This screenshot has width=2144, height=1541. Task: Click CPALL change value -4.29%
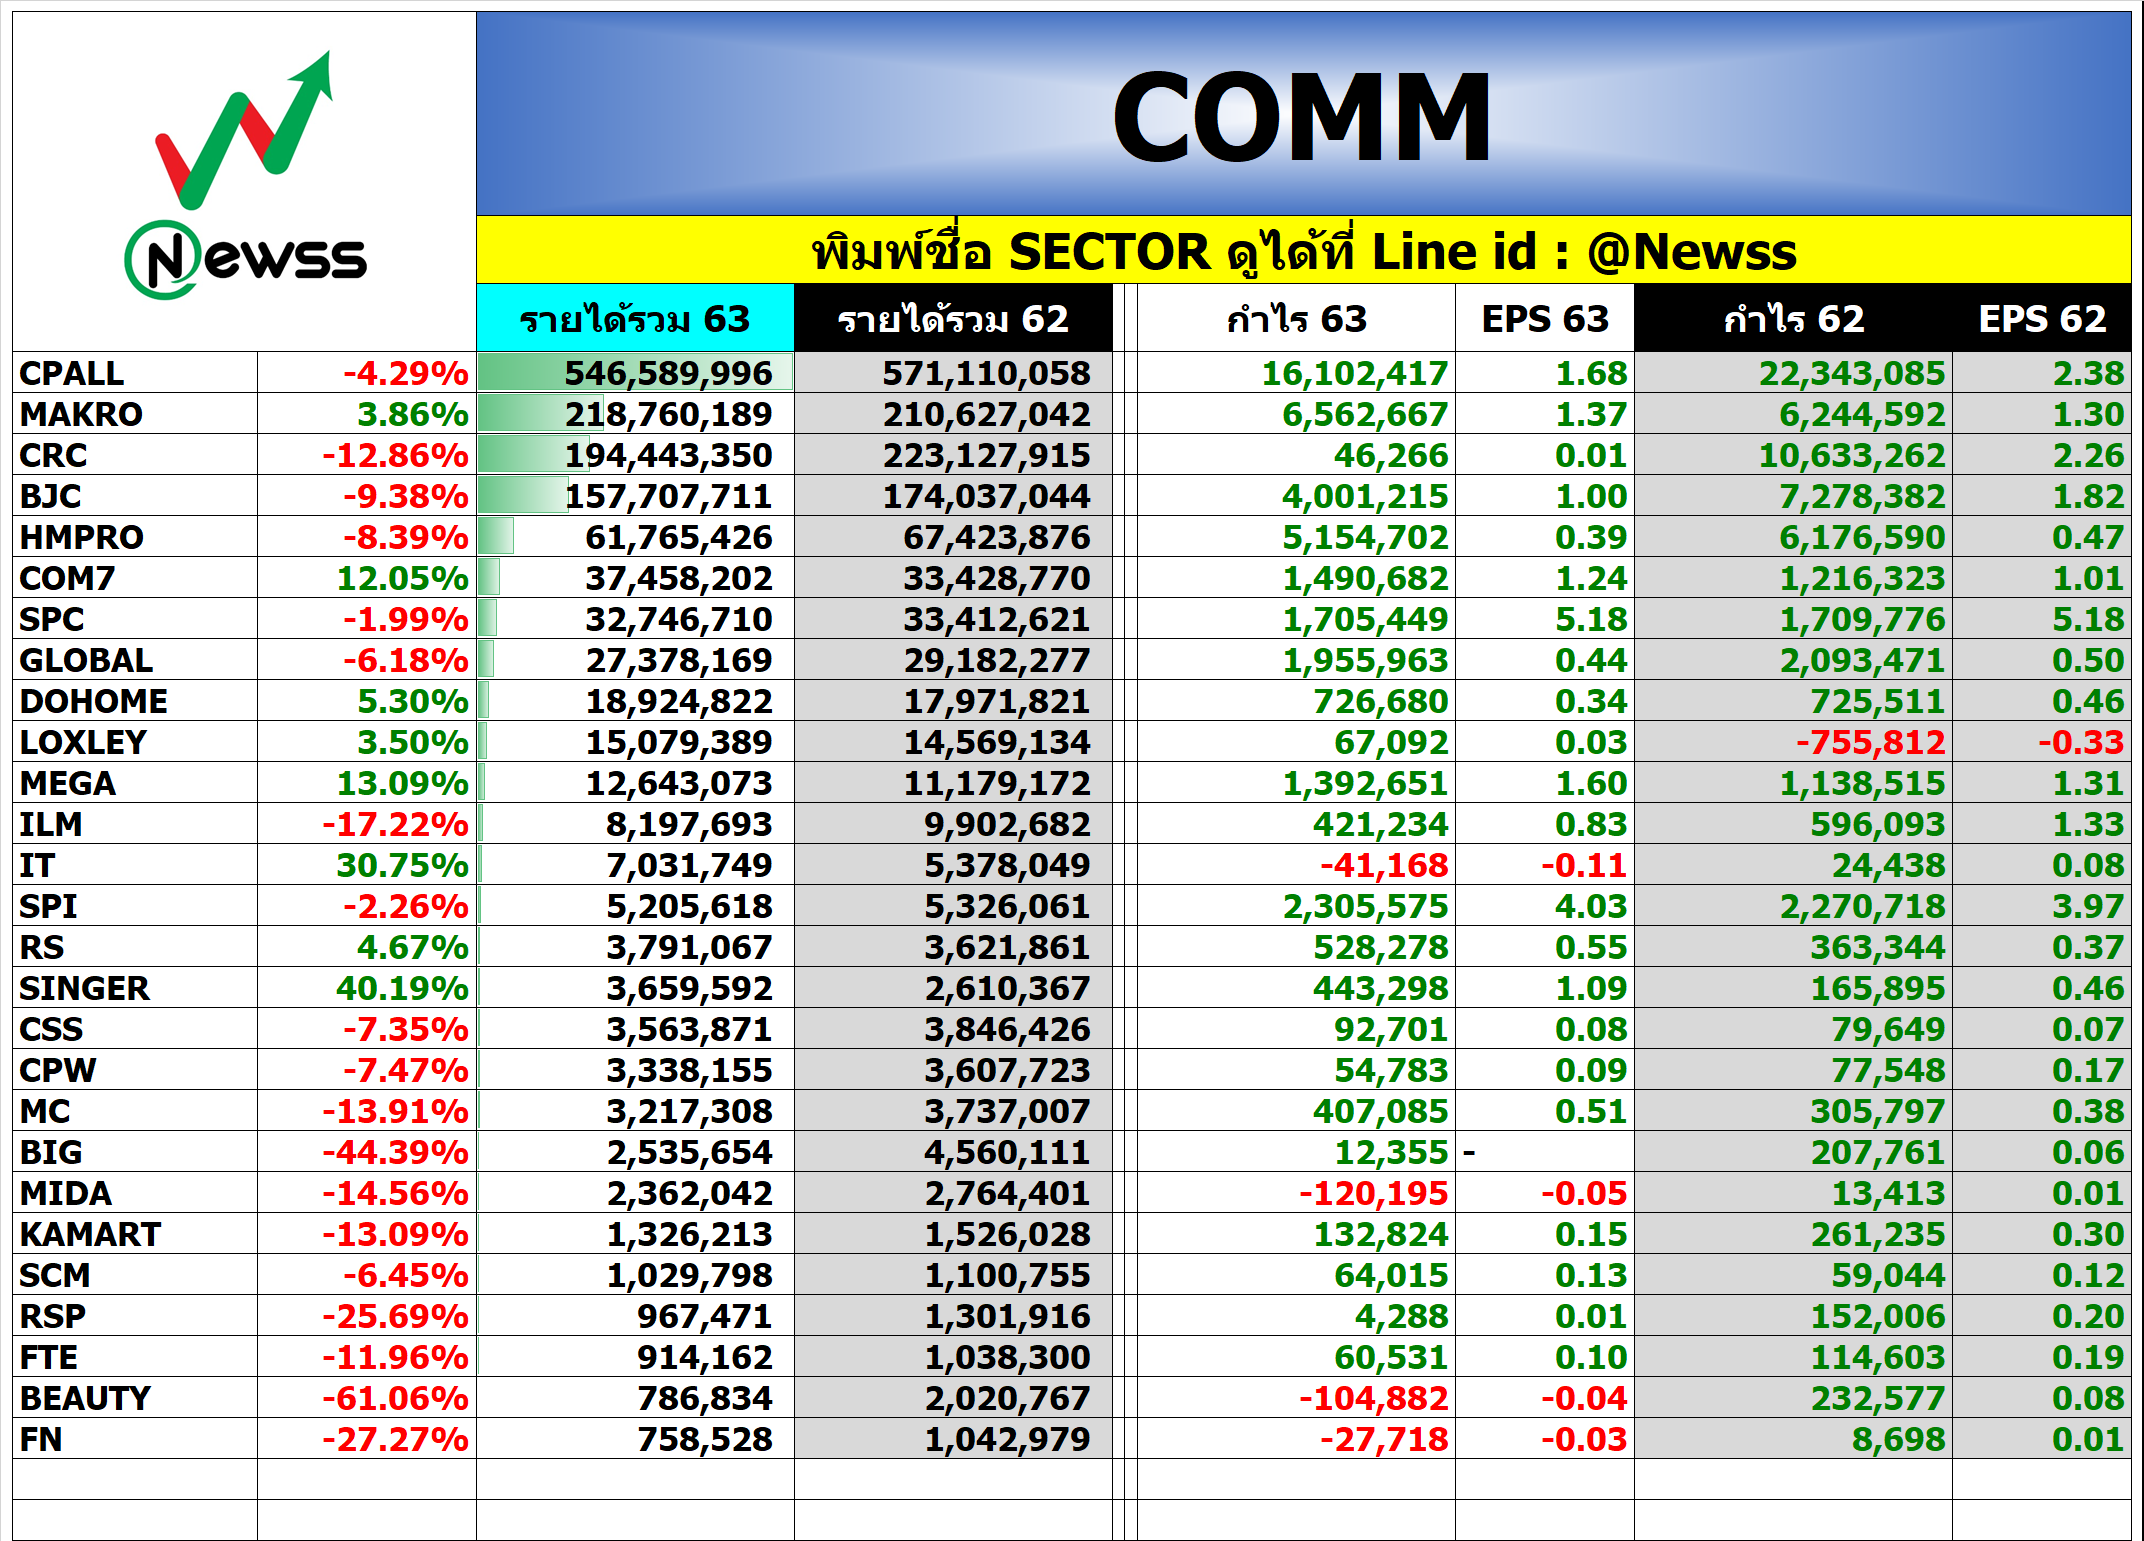tap(367, 373)
